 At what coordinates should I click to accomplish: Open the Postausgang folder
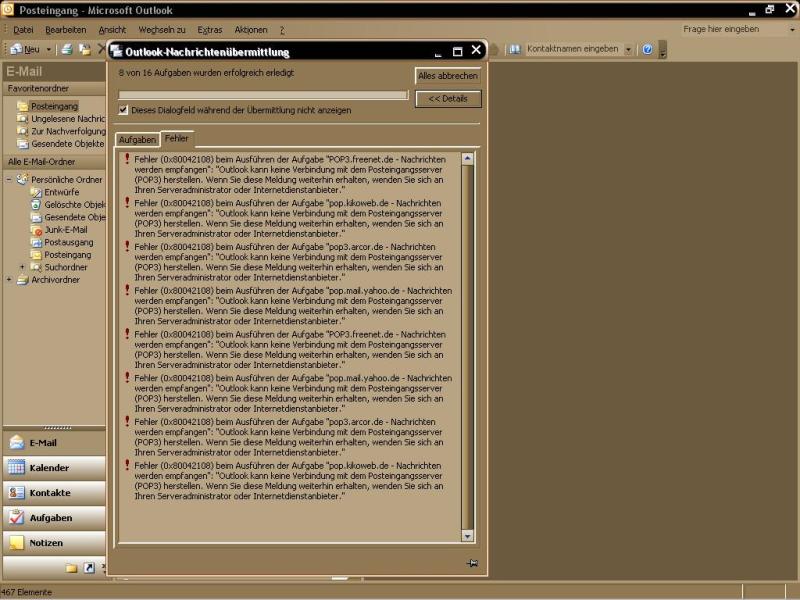68,242
